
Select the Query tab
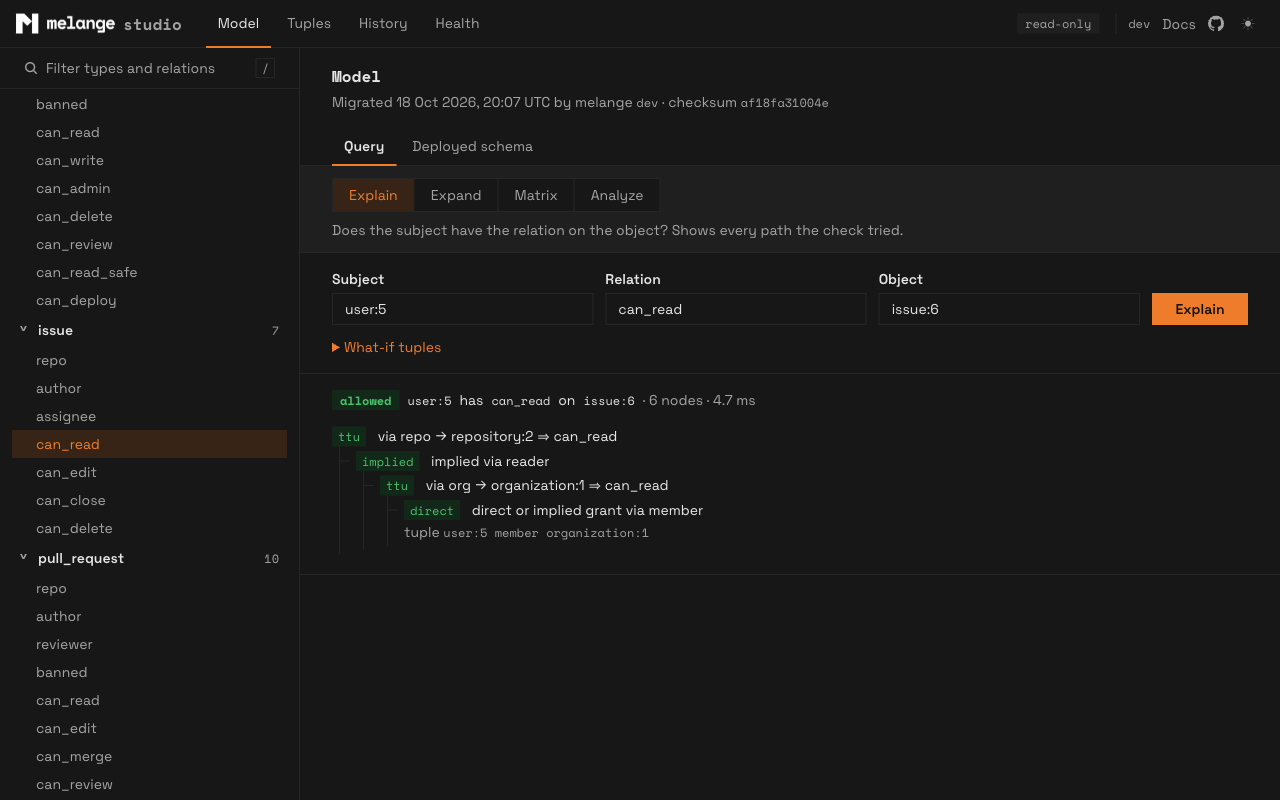(x=364, y=146)
